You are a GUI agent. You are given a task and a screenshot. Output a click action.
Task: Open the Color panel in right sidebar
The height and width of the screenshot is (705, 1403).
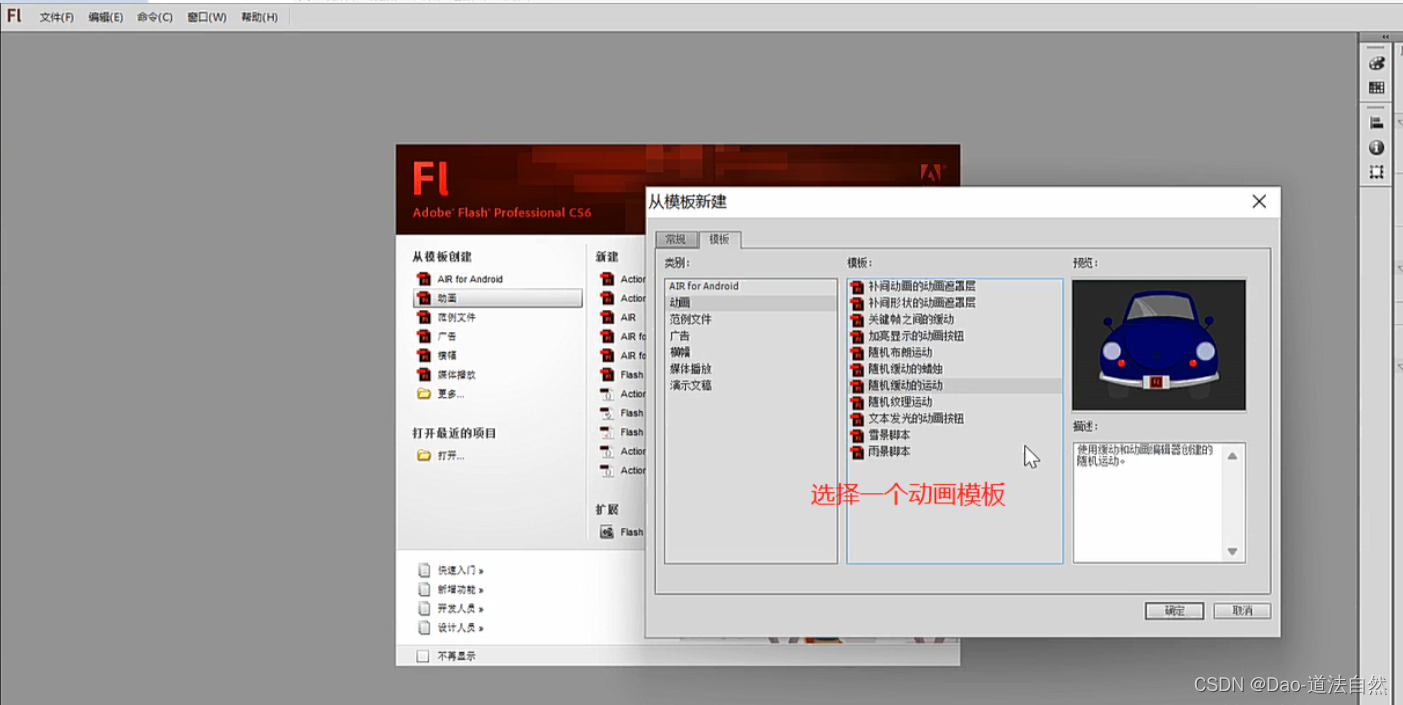pyautogui.click(x=1376, y=62)
